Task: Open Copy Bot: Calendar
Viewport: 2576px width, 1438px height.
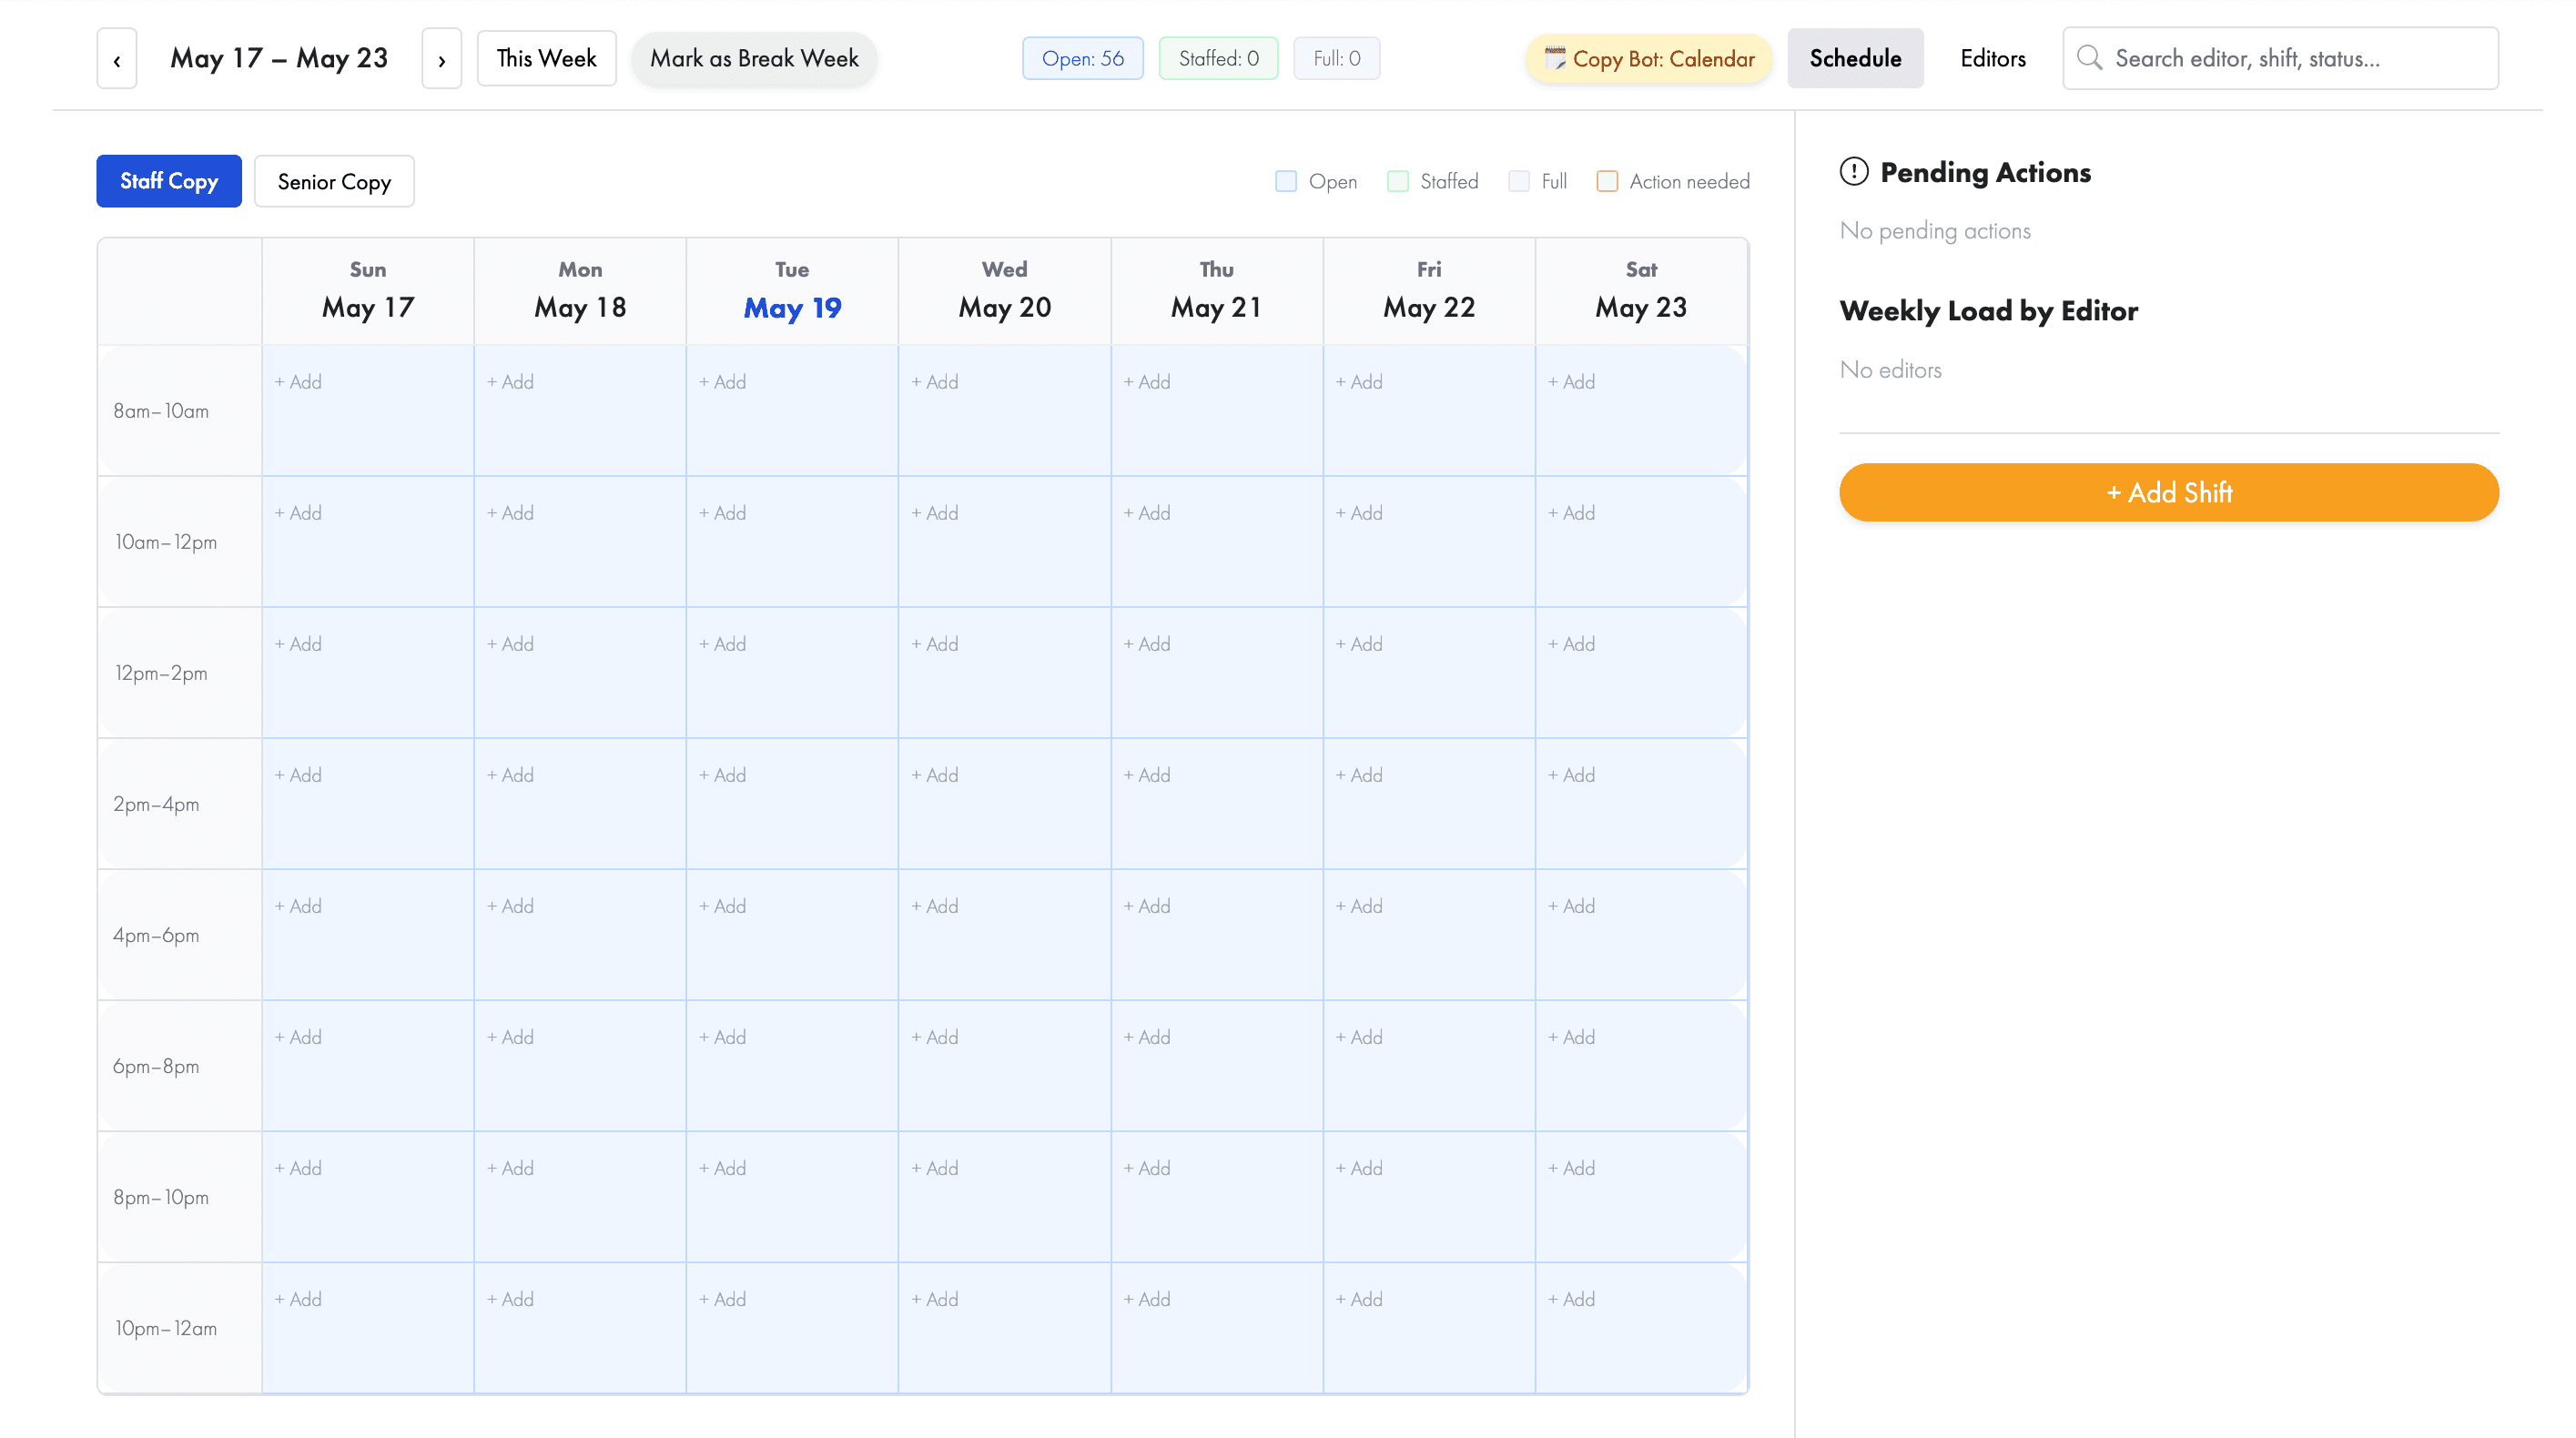Action: click(1649, 59)
